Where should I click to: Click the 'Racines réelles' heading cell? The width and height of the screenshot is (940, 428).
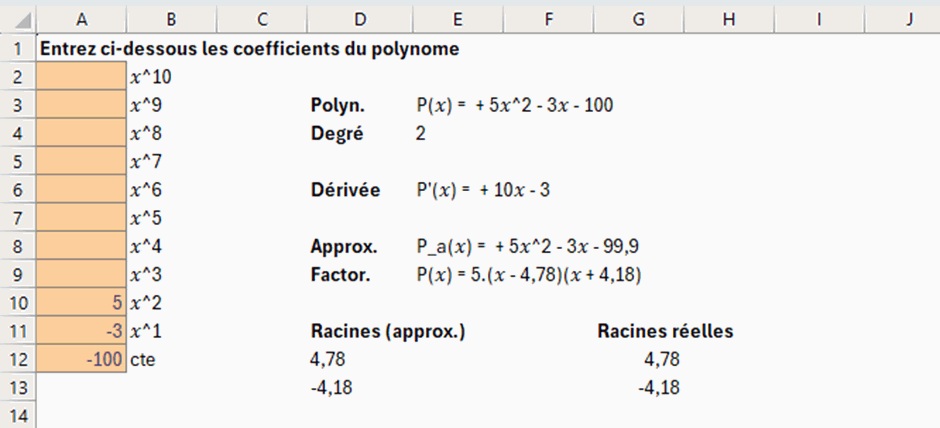665,331
